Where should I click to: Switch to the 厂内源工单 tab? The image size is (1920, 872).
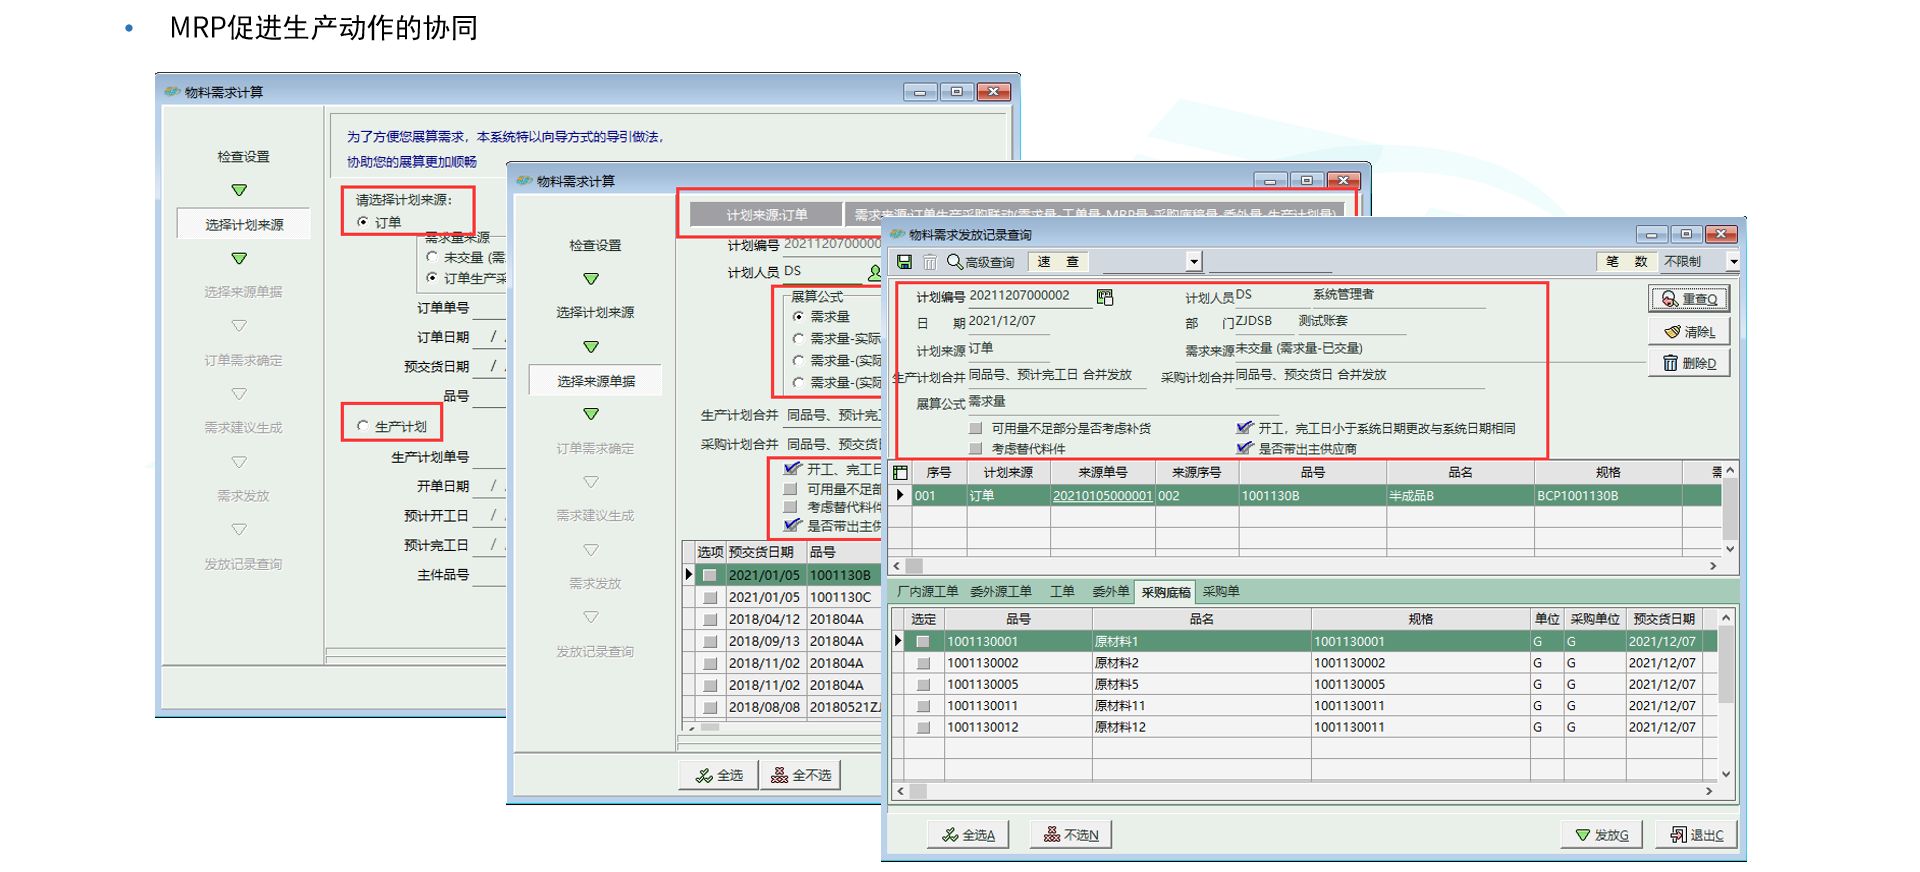pos(927,592)
